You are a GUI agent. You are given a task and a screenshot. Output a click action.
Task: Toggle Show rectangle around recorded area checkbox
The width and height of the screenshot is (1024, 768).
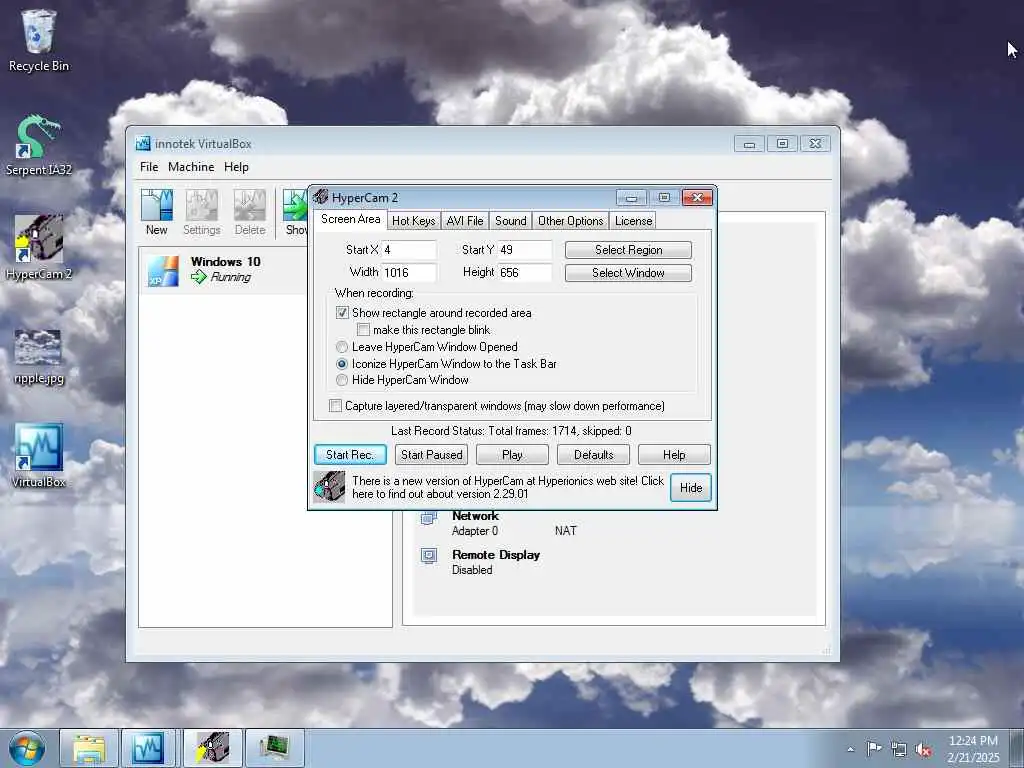click(342, 313)
